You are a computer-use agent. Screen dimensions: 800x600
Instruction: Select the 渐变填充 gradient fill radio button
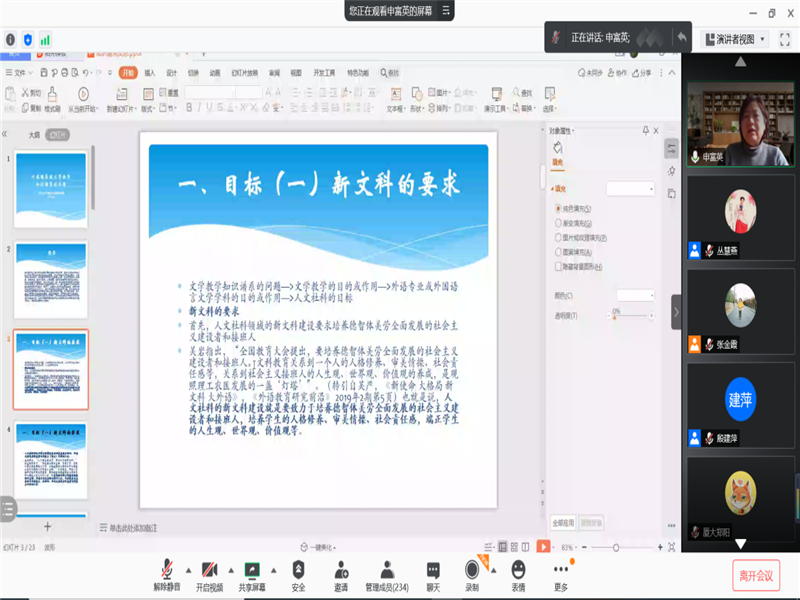pyautogui.click(x=558, y=223)
